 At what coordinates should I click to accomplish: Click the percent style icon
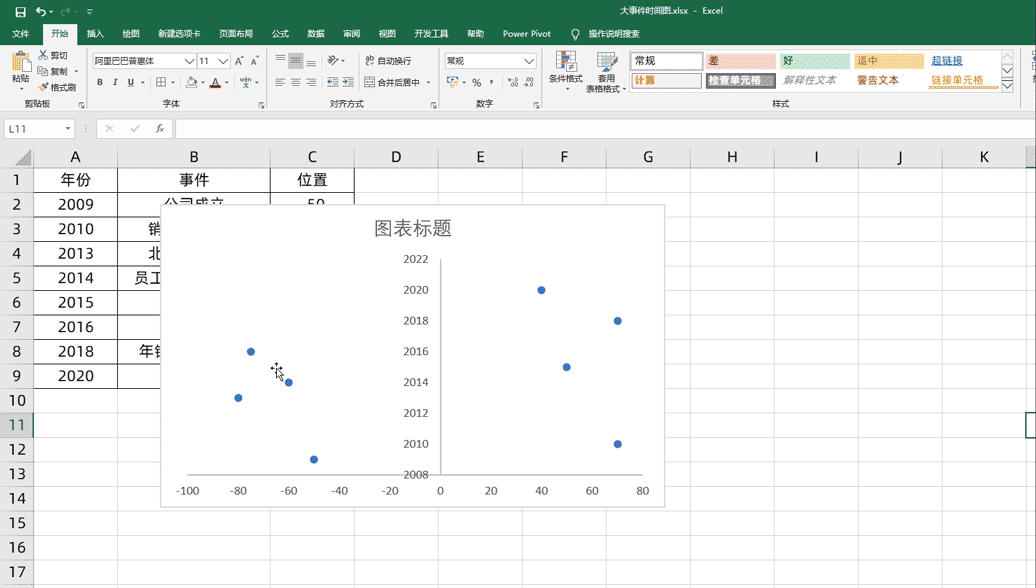(476, 82)
